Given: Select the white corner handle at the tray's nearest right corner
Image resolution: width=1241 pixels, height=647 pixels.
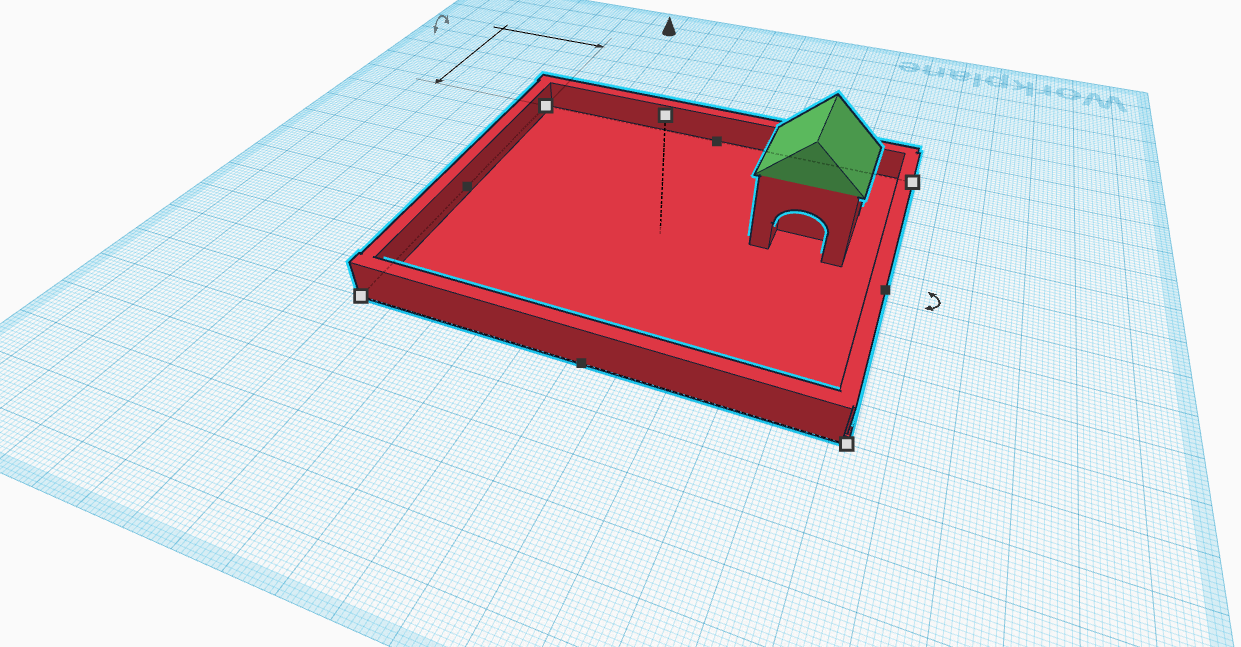Looking at the screenshot, I should point(846,443).
